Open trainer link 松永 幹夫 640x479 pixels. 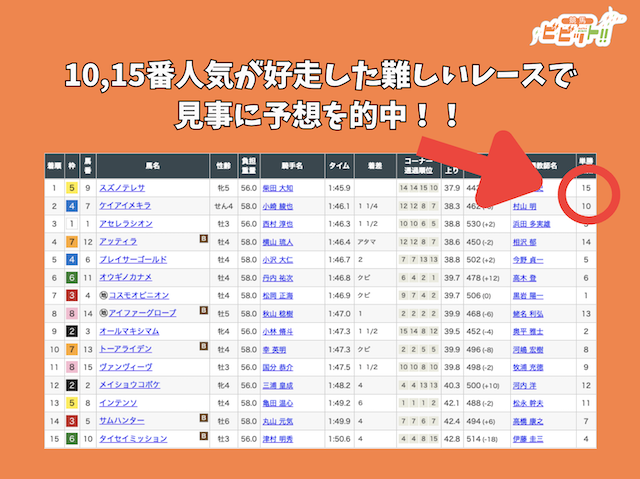[528, 404]
